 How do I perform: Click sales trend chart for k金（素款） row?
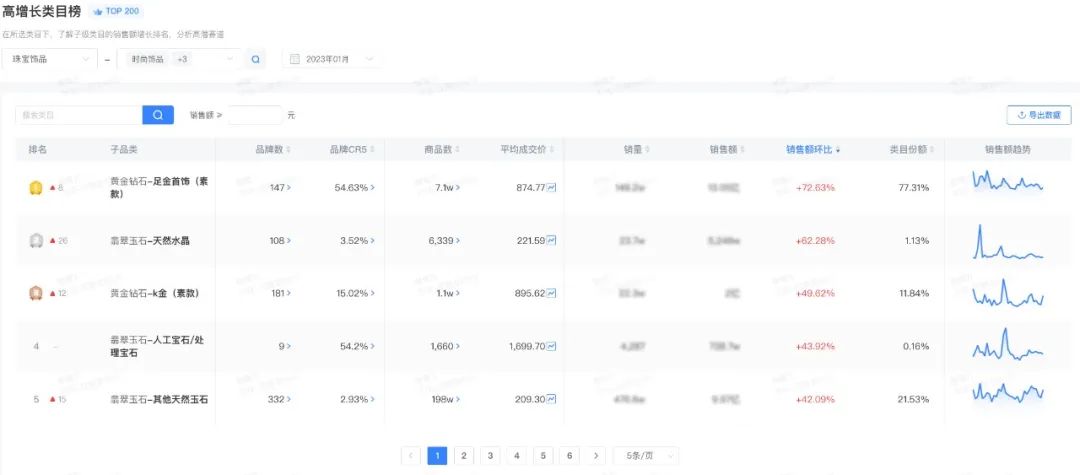tap(1008, 293)
